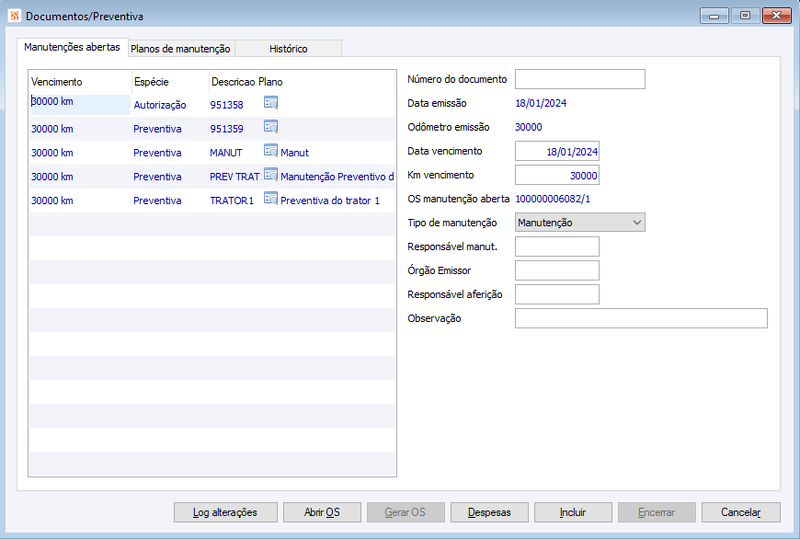Select the MANUT description cell

click(226, 153)
